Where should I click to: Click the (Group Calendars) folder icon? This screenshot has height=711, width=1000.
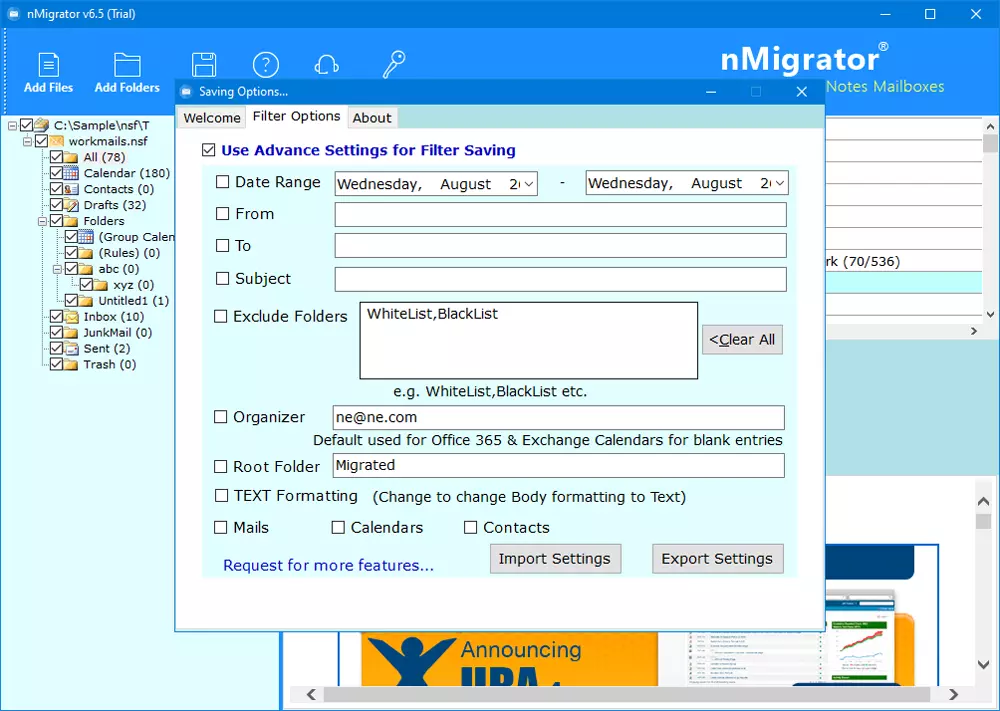[x=86, y=237]
